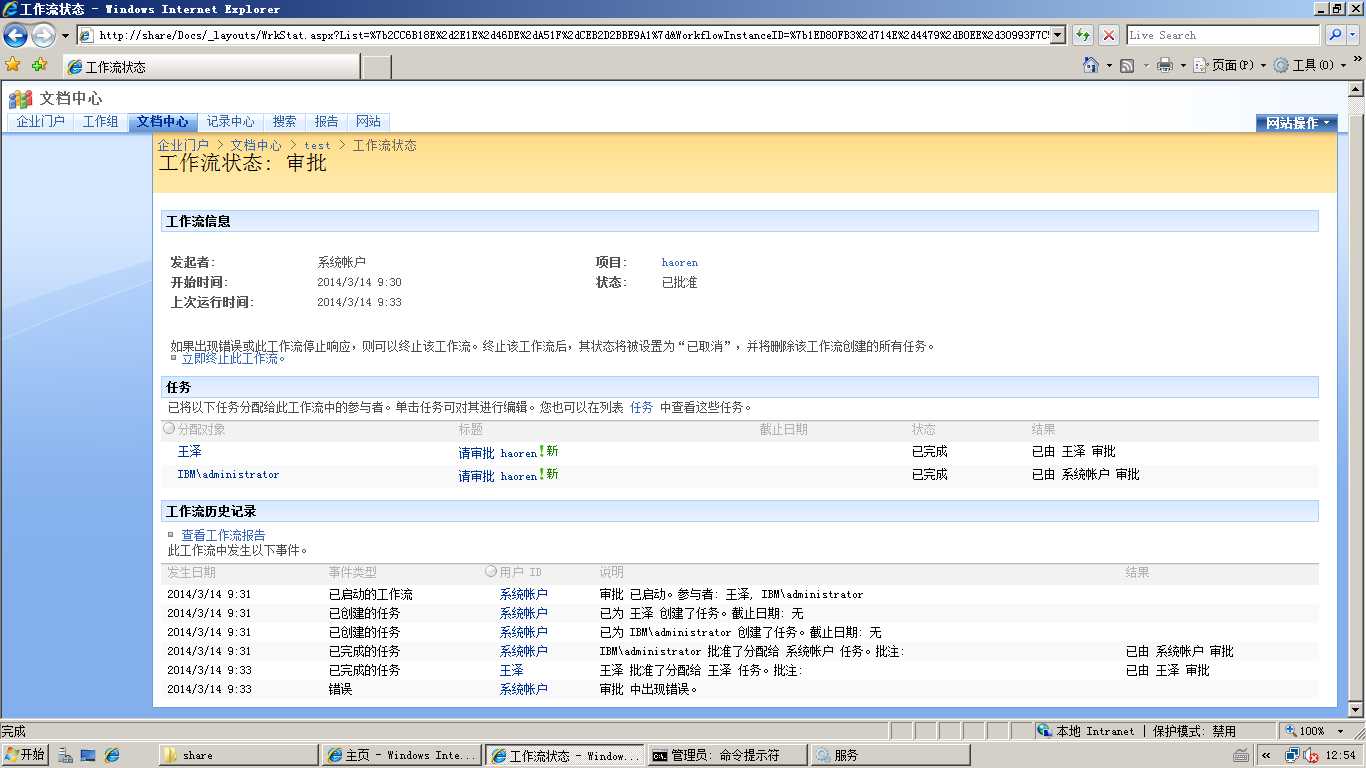Viewport: 1366px width, 768px height.
Task: Click 系统帐户 user link in the 错误 row
Action: click(524, 689)
